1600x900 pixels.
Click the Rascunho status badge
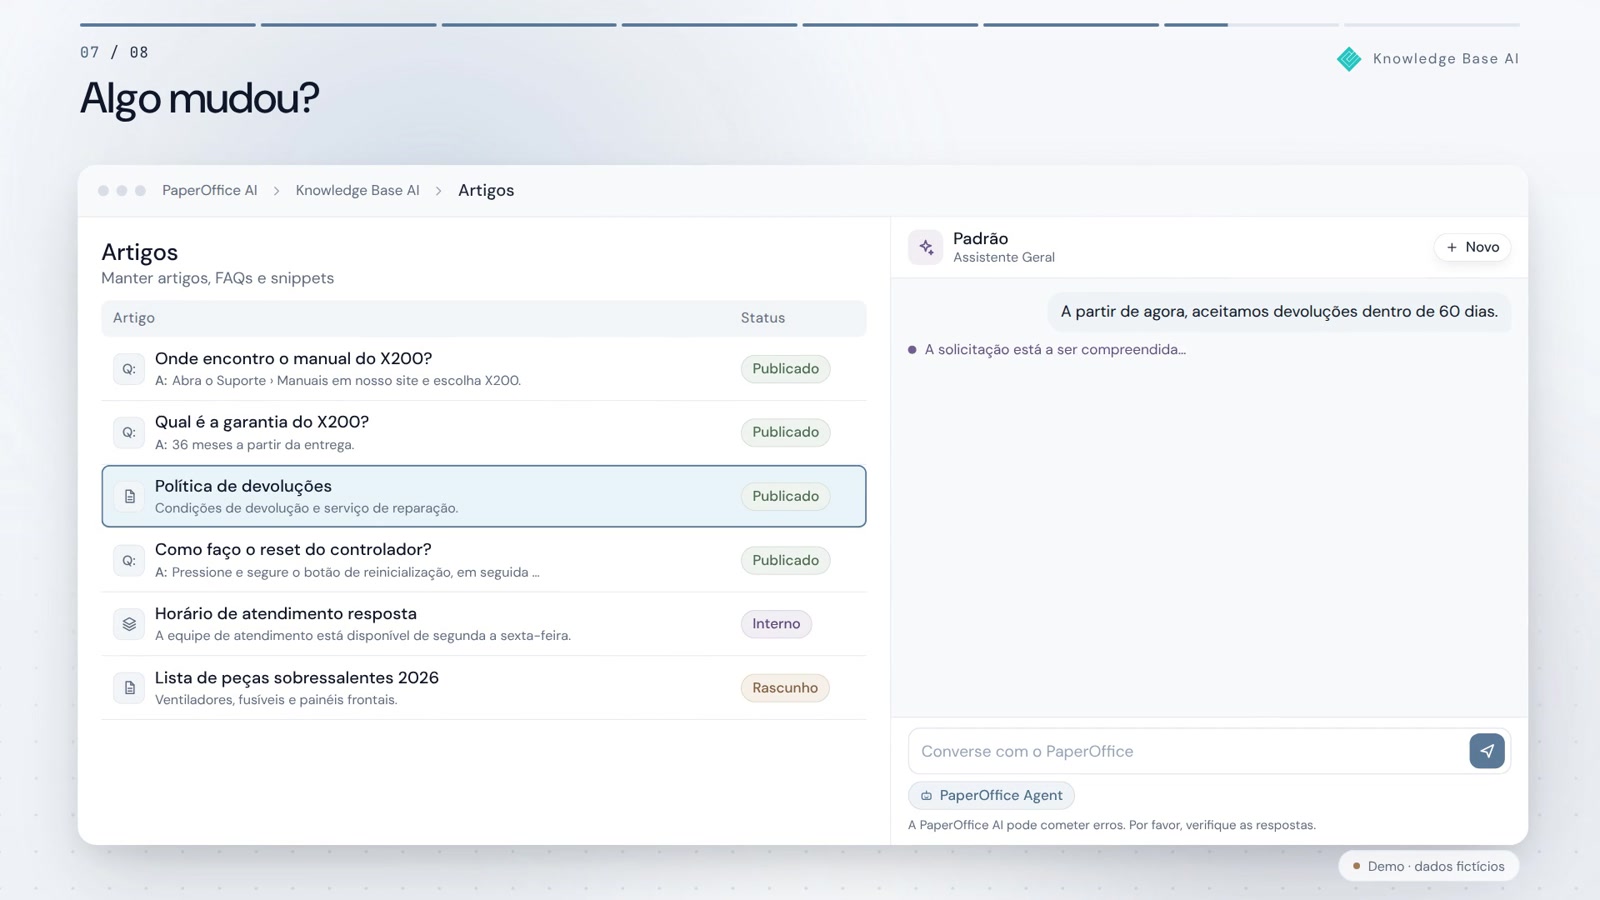pyautogui.click(x=785, y=688)
